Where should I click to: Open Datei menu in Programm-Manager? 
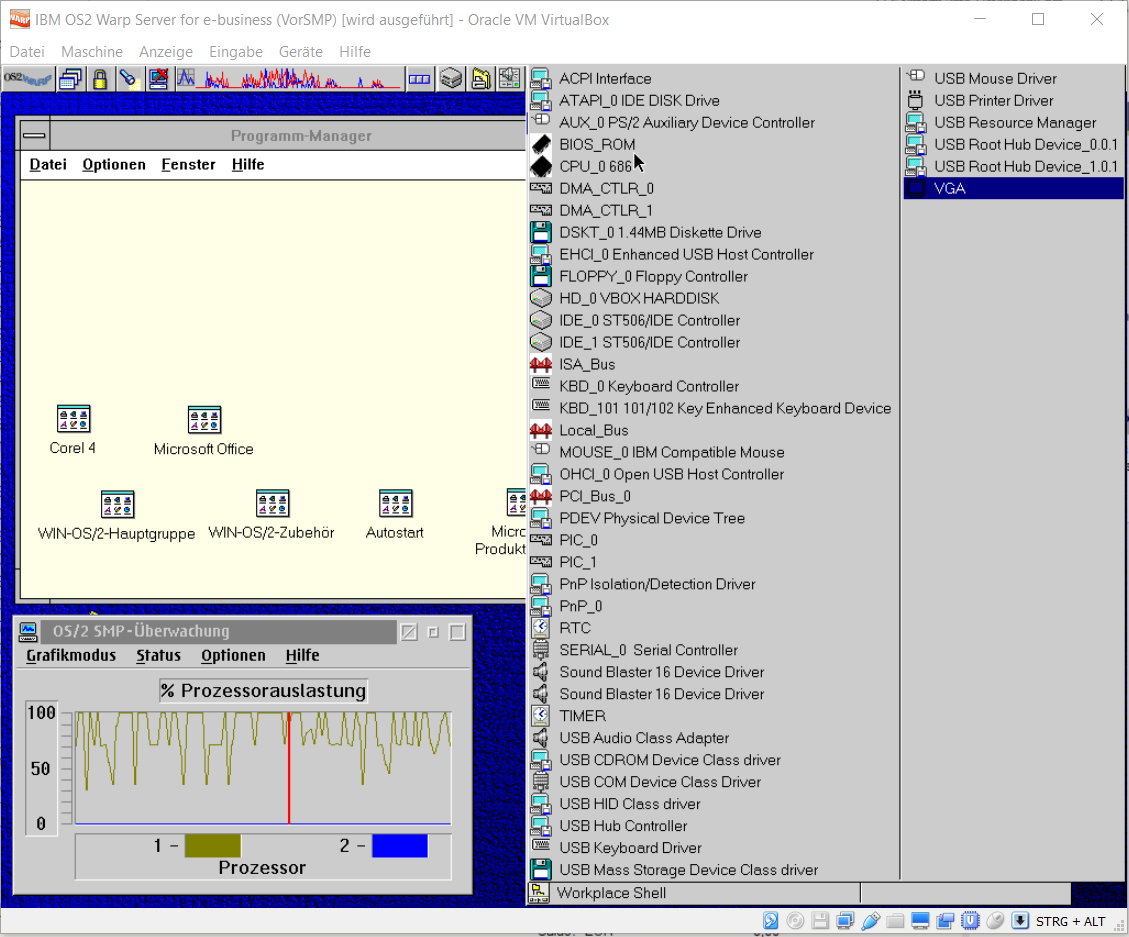pos(48,165)
